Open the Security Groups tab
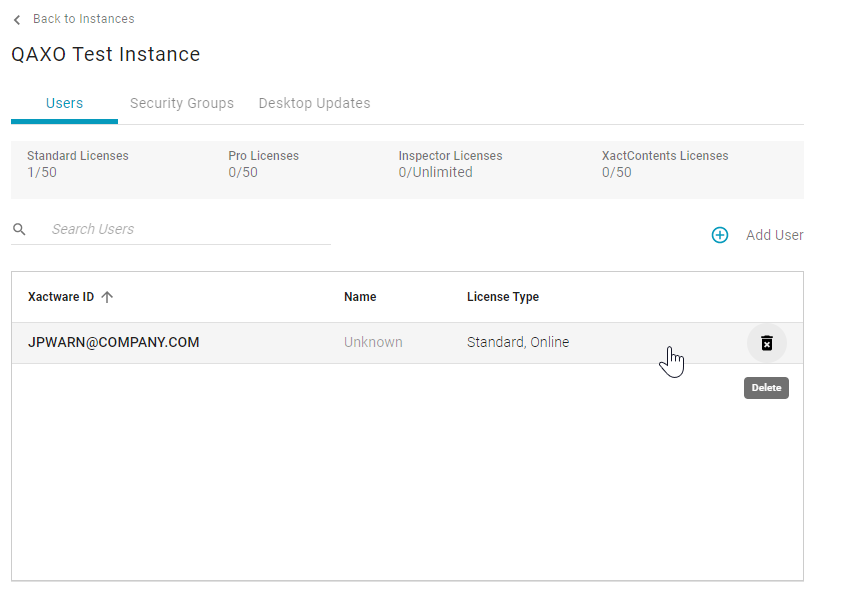 pyautogui.click(x=182, y=104)
